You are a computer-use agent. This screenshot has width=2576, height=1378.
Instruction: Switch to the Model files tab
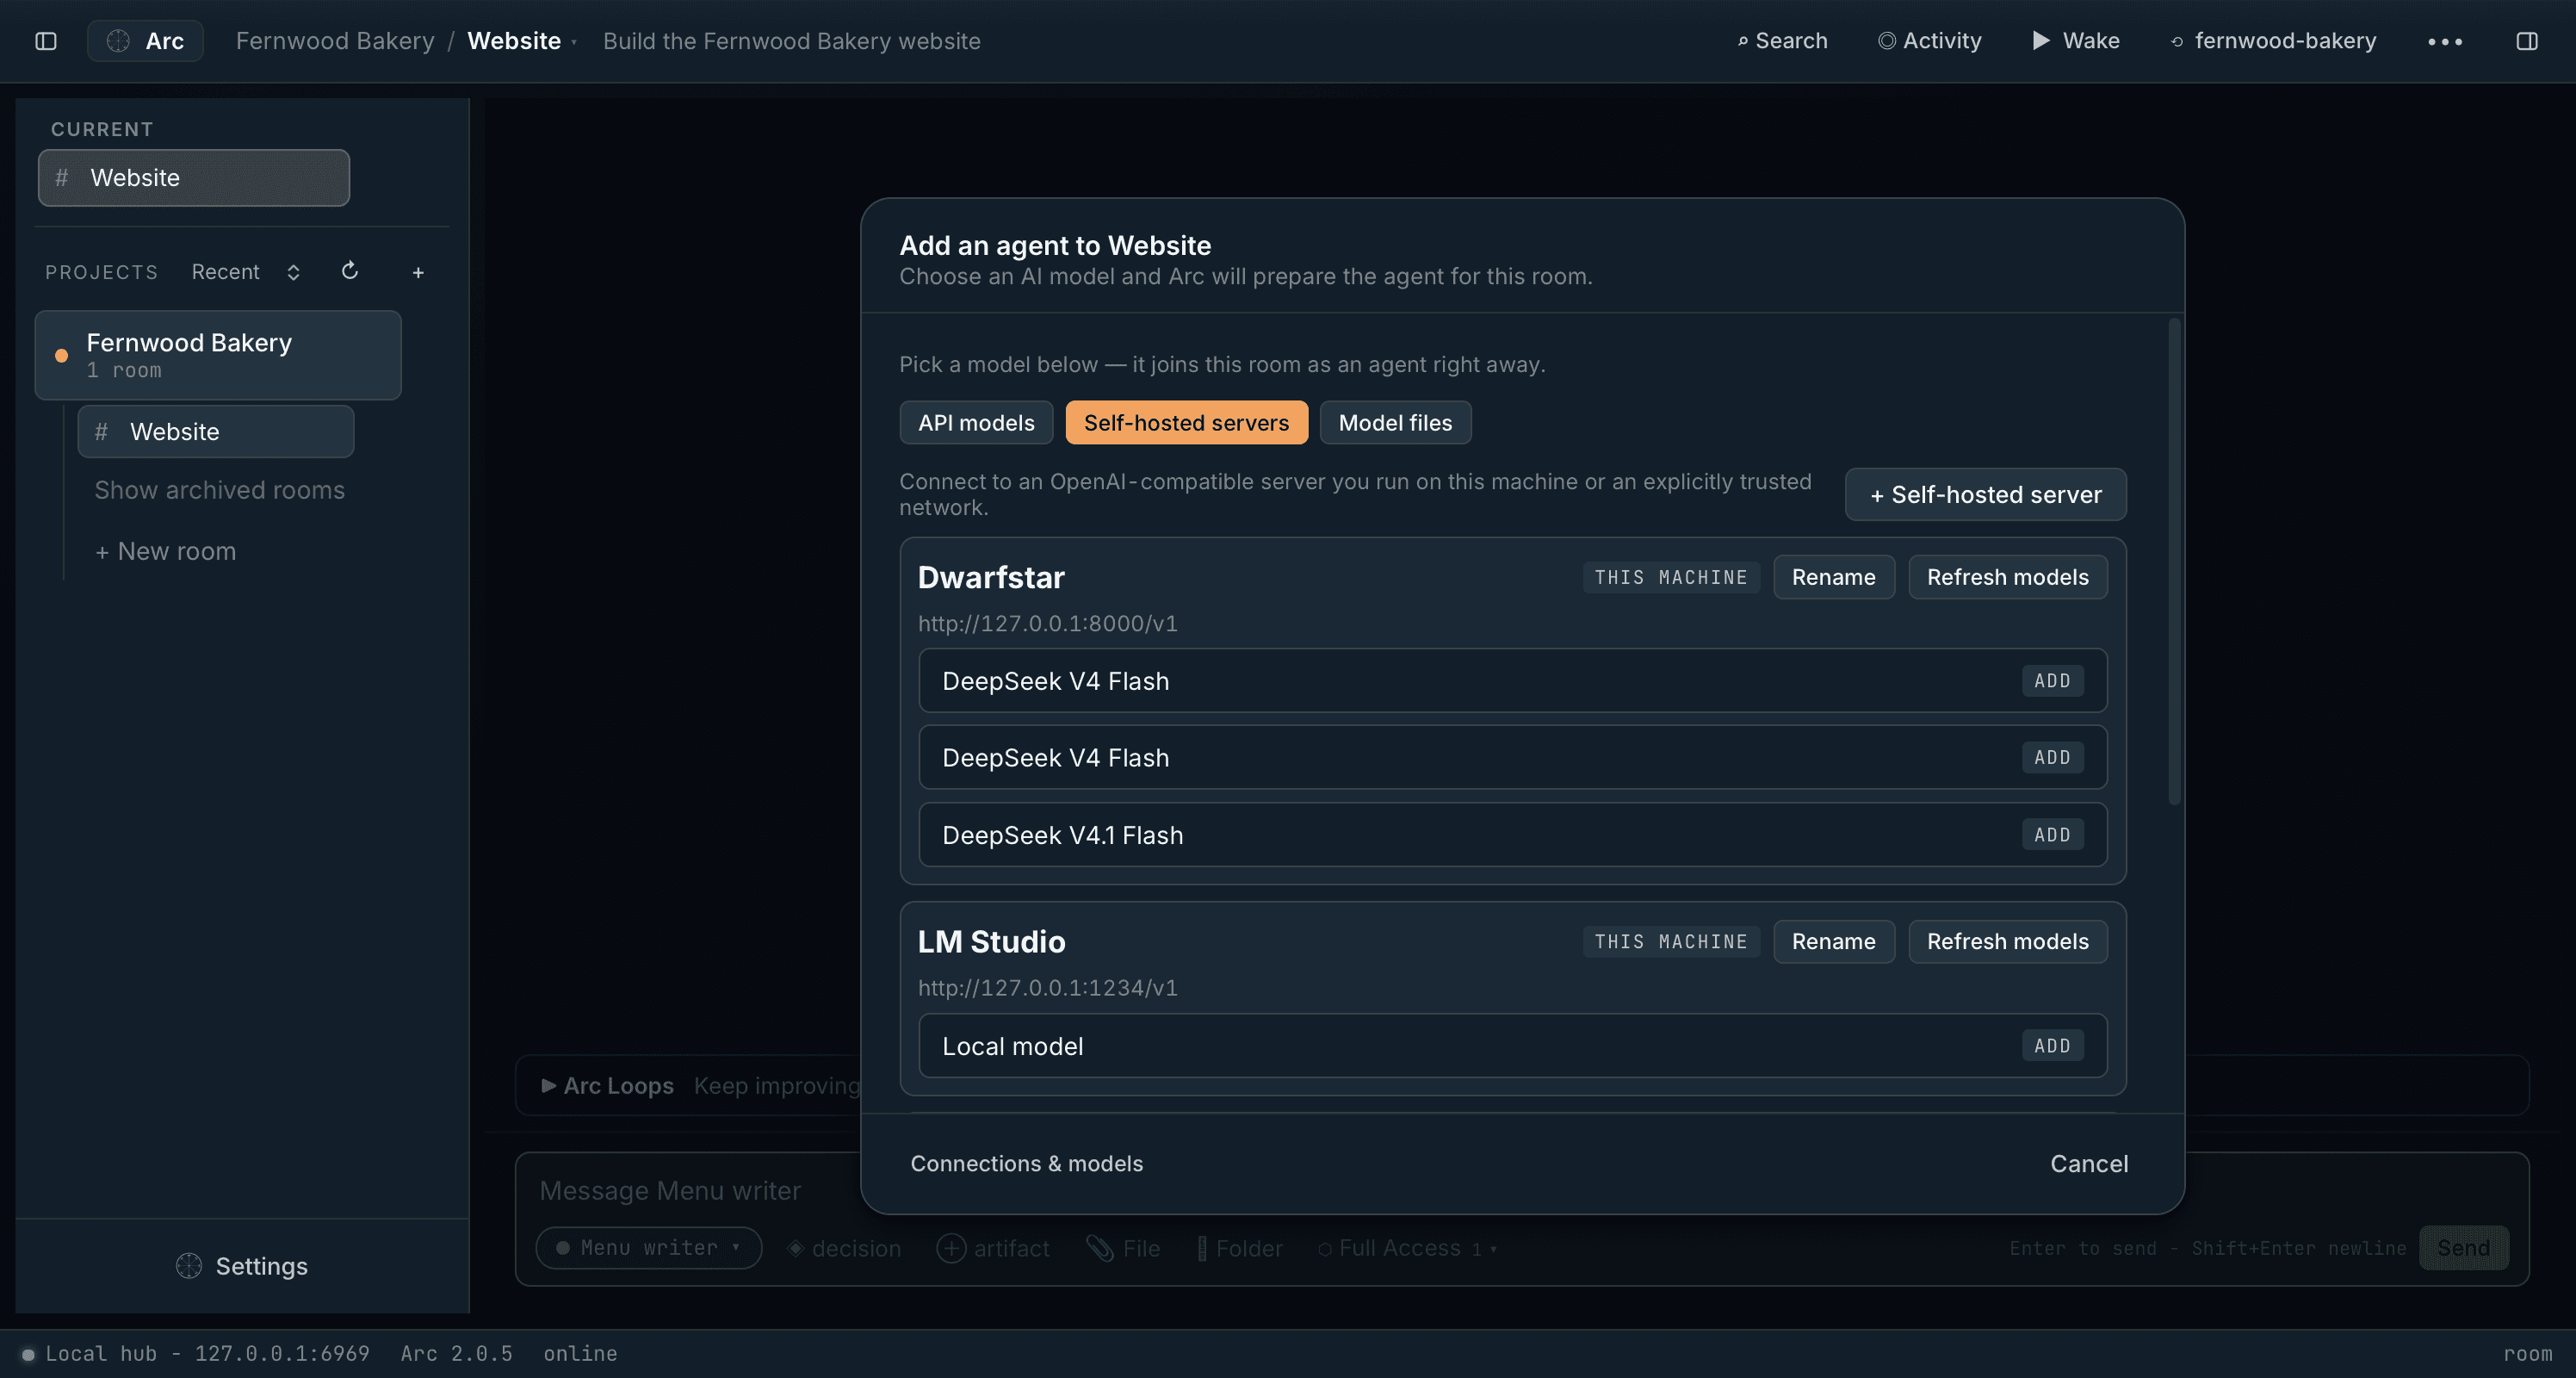pos(1395,423)
